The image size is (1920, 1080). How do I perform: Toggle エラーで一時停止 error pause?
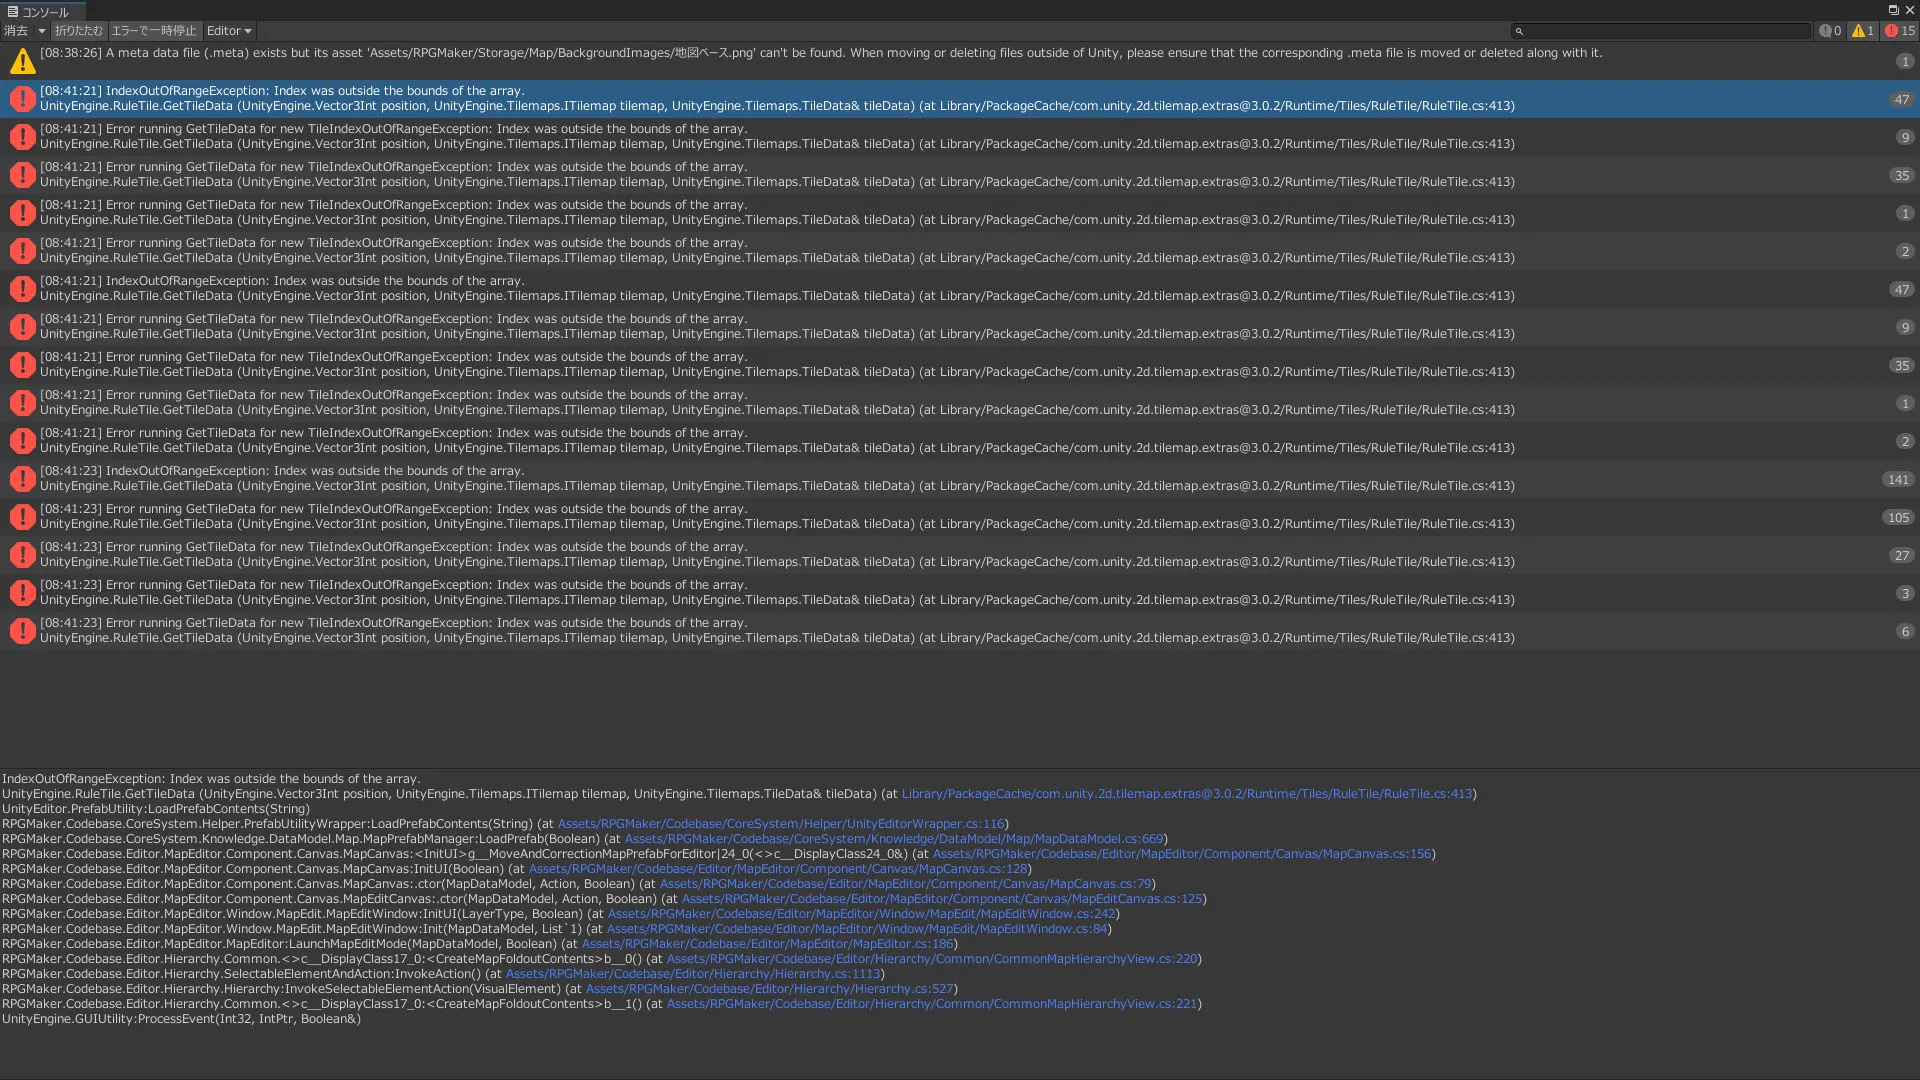(154, 31)
